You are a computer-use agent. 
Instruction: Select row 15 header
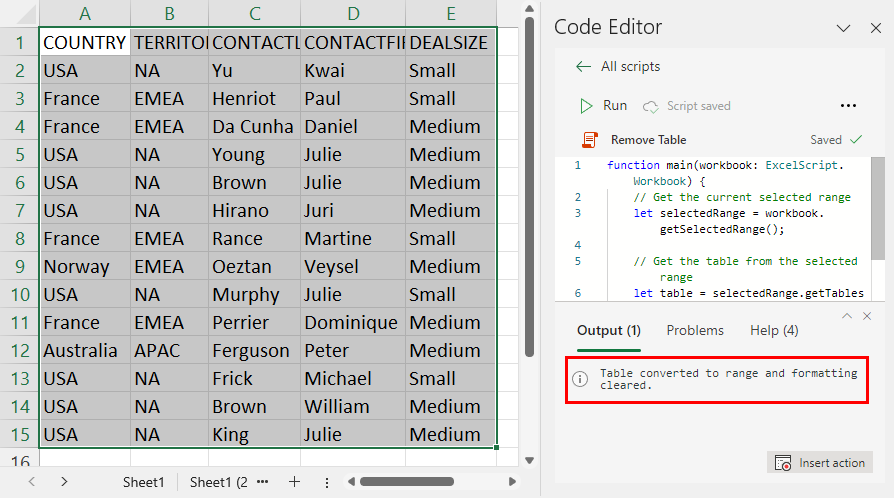coord(19,435)
